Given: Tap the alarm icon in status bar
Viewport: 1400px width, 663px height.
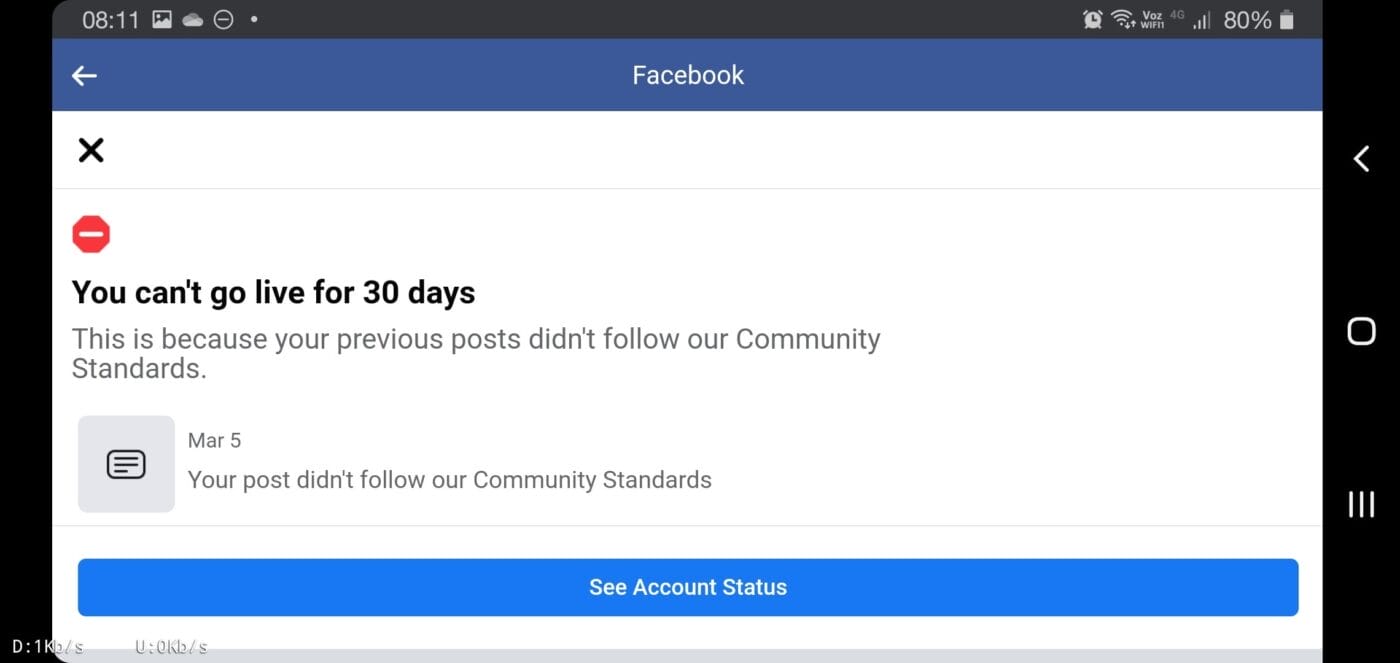Looking at the screenshot, I should (x=1092, y=20).
